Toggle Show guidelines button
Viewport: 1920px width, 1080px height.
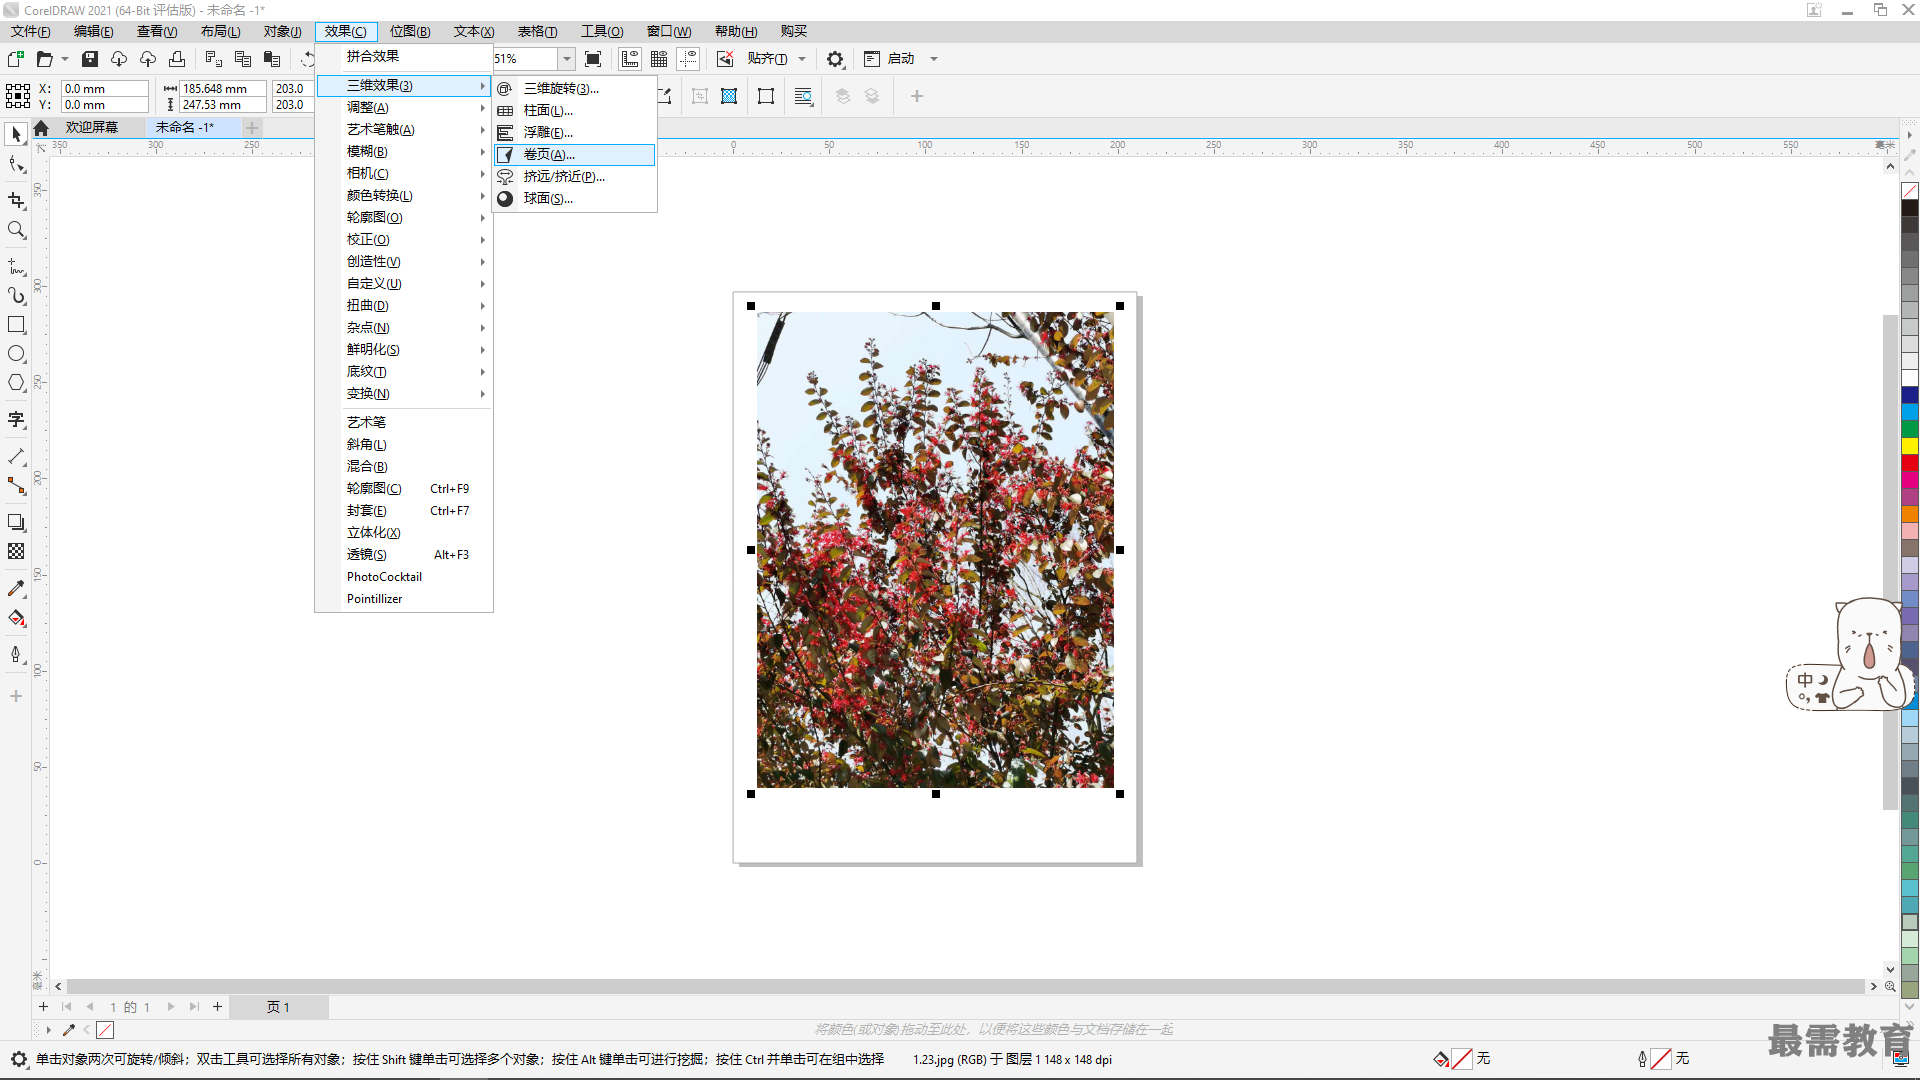pyautogui.click(x=689, y=59)
